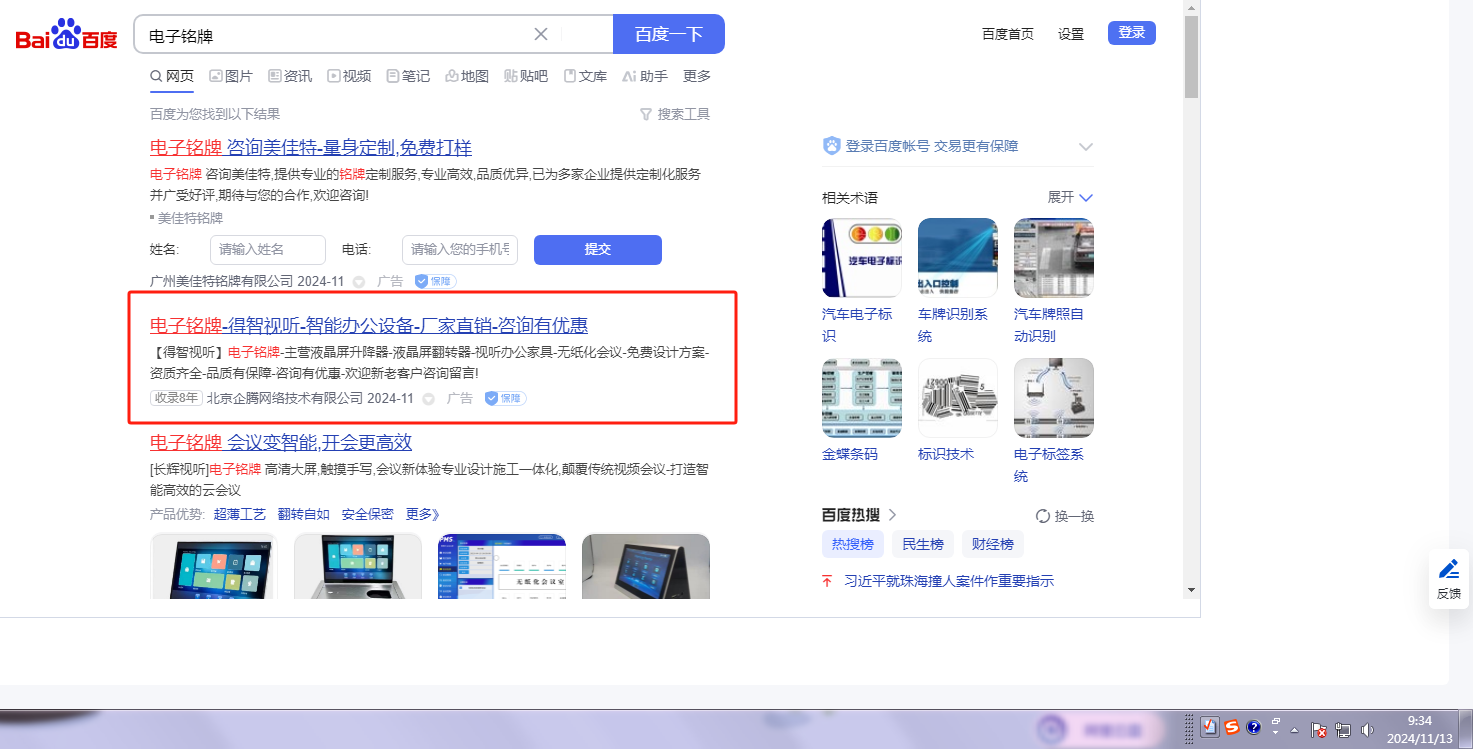Click the 登录百度帐号 shield paw icon
This screenshot has height=749, width=1473.
[832, 146]
